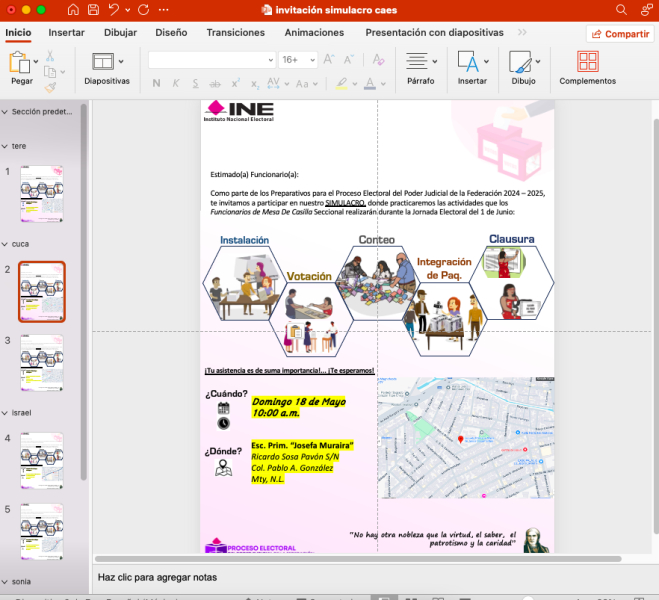This screenshot has width=659, height=600.
Task: Click the Home icon in title bar
Action: pos(73,9)
